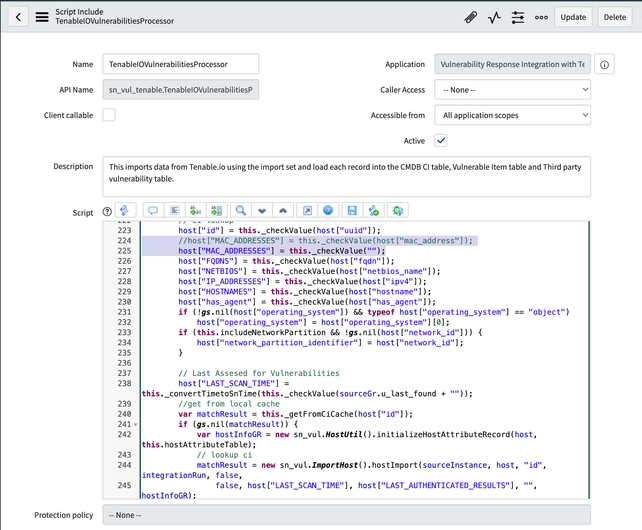Toggle the syntax editor macros icon
The width and height of the screenshot is (642, 530).
coord(124,211)
